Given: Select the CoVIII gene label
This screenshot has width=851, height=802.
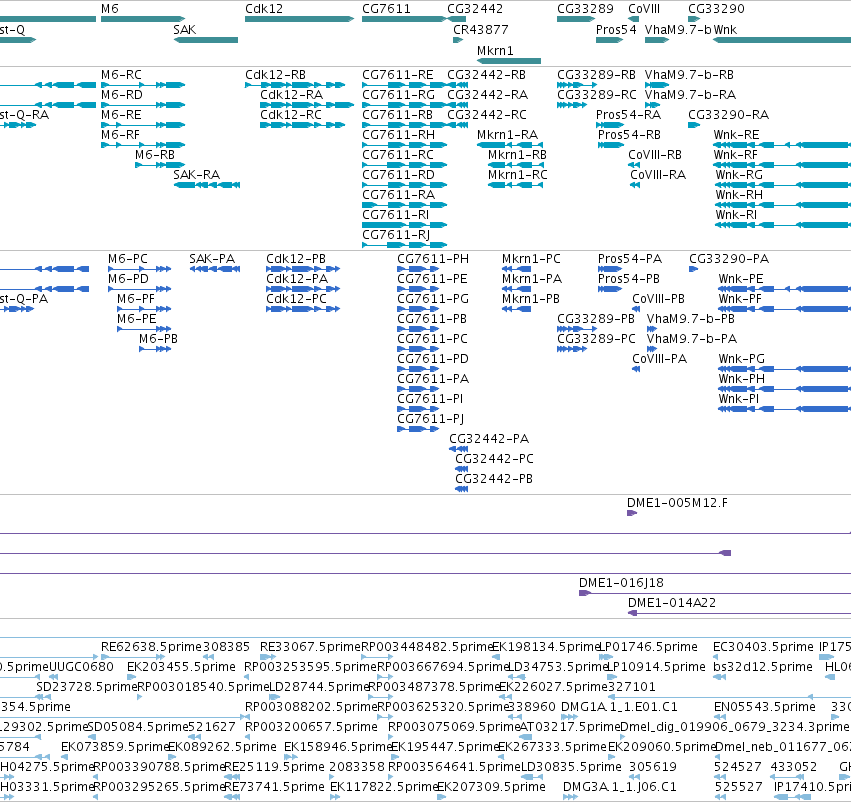Looking at the screenshot, I should [644, 9].
